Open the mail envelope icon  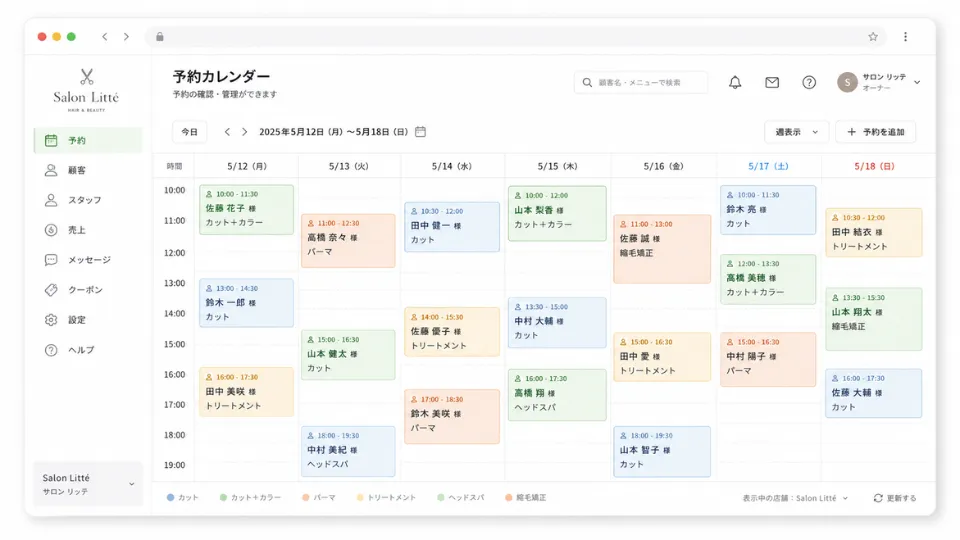[772, 82]
